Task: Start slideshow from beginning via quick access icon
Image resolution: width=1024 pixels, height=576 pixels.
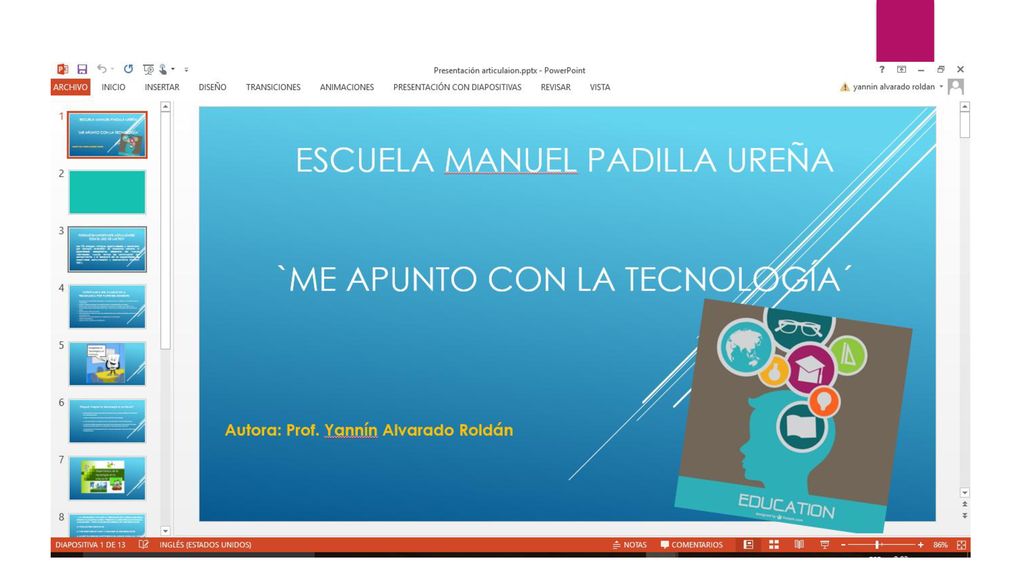Action: click(x=148, y=69)
